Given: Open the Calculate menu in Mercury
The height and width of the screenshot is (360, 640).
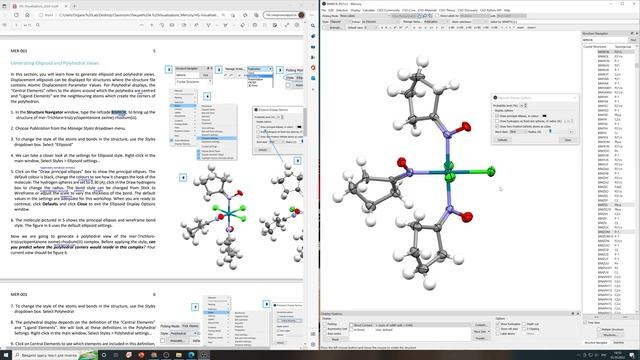Looking at the screenshot, I should coord(369,10).
